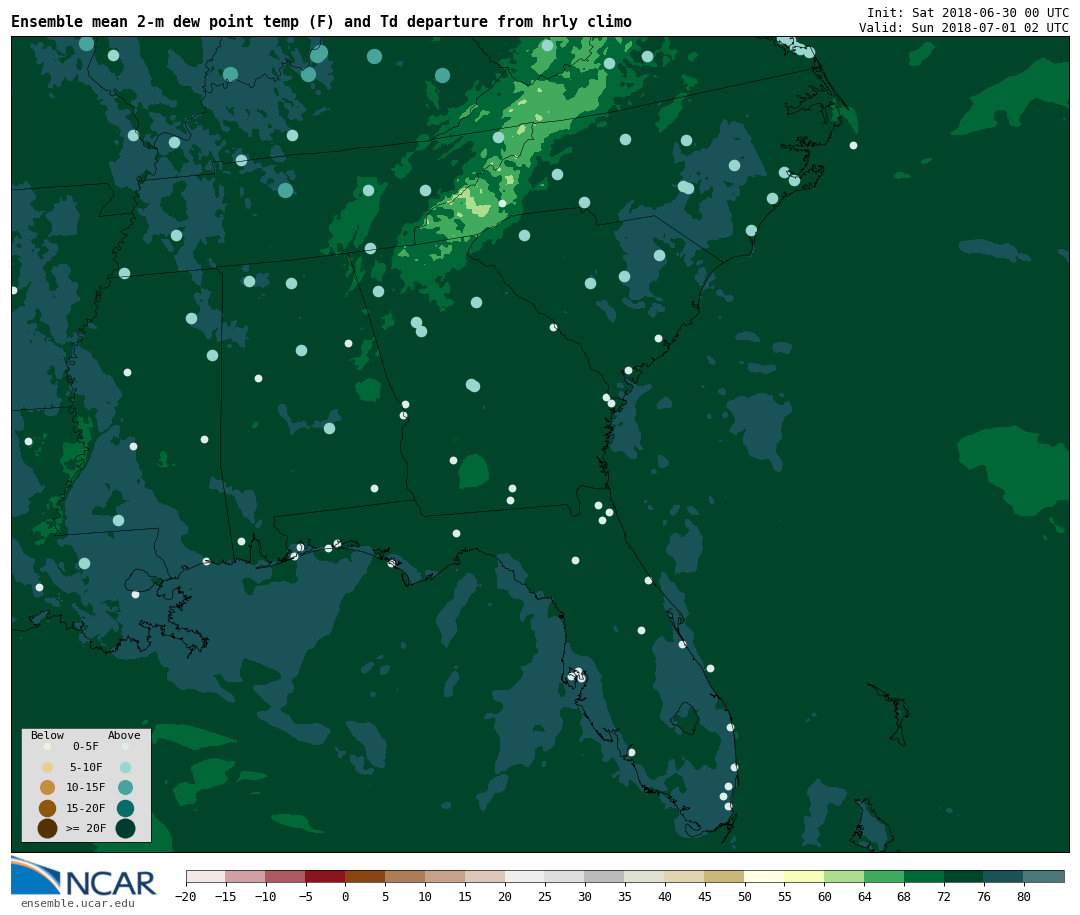1080x915 pixels.
Task: Select the 'Below' legend heading
Action: click(x=48, y=735)
